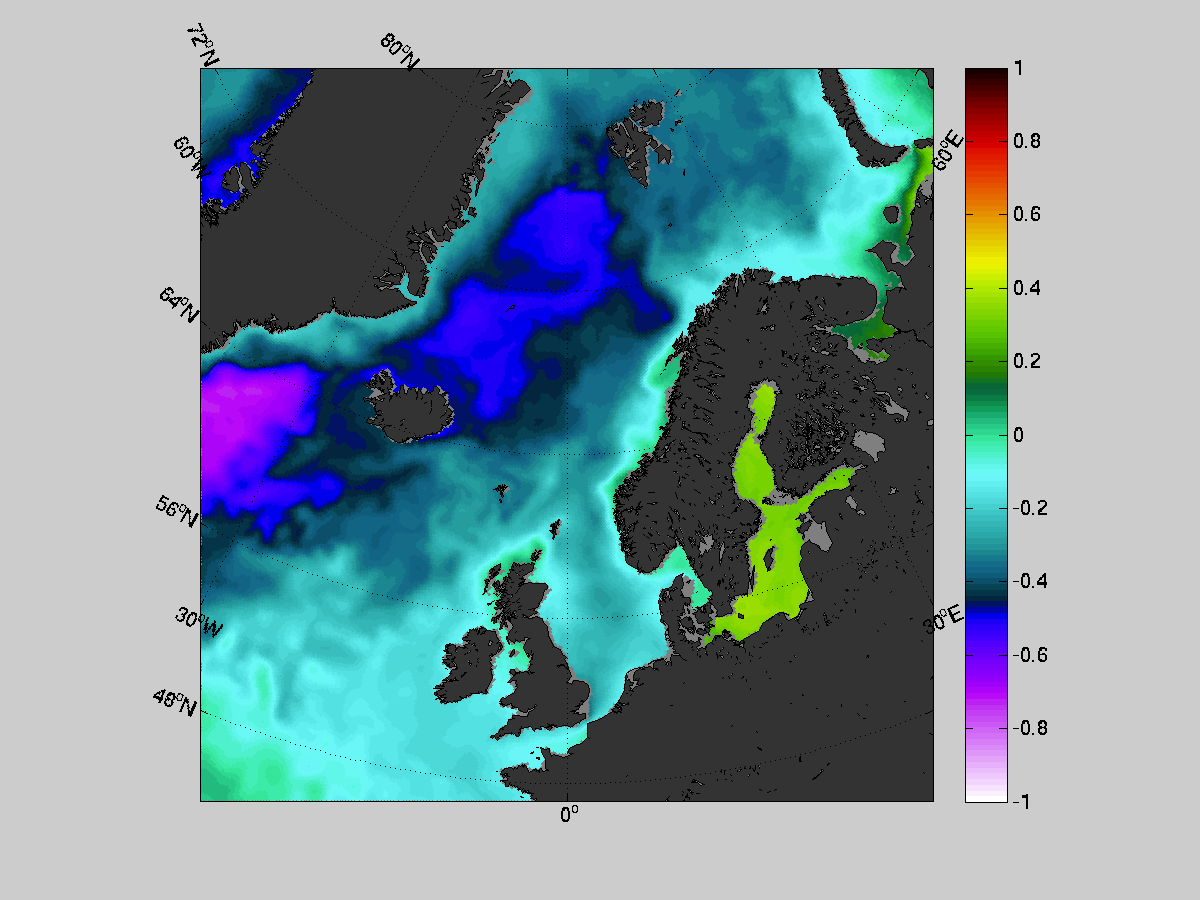Click colorbar tick label -0.2
Screen dimensions: 1200x900
[1029, 508]
